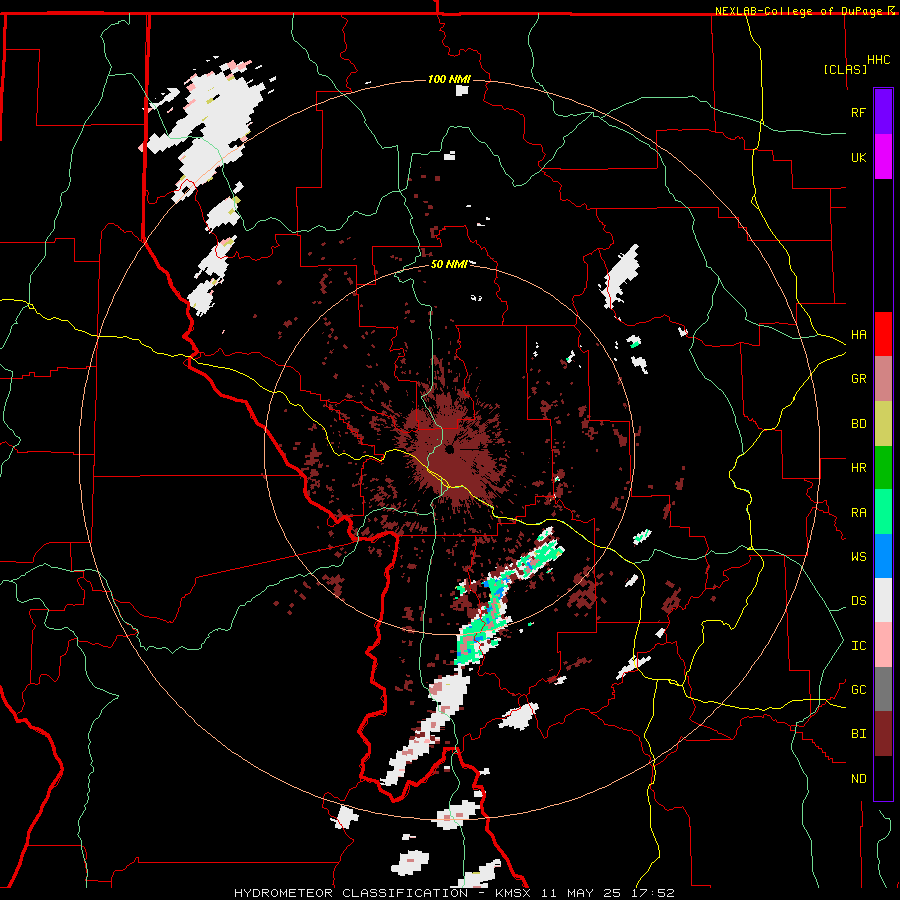Click the HR green legend swatch

coord(883,468)
